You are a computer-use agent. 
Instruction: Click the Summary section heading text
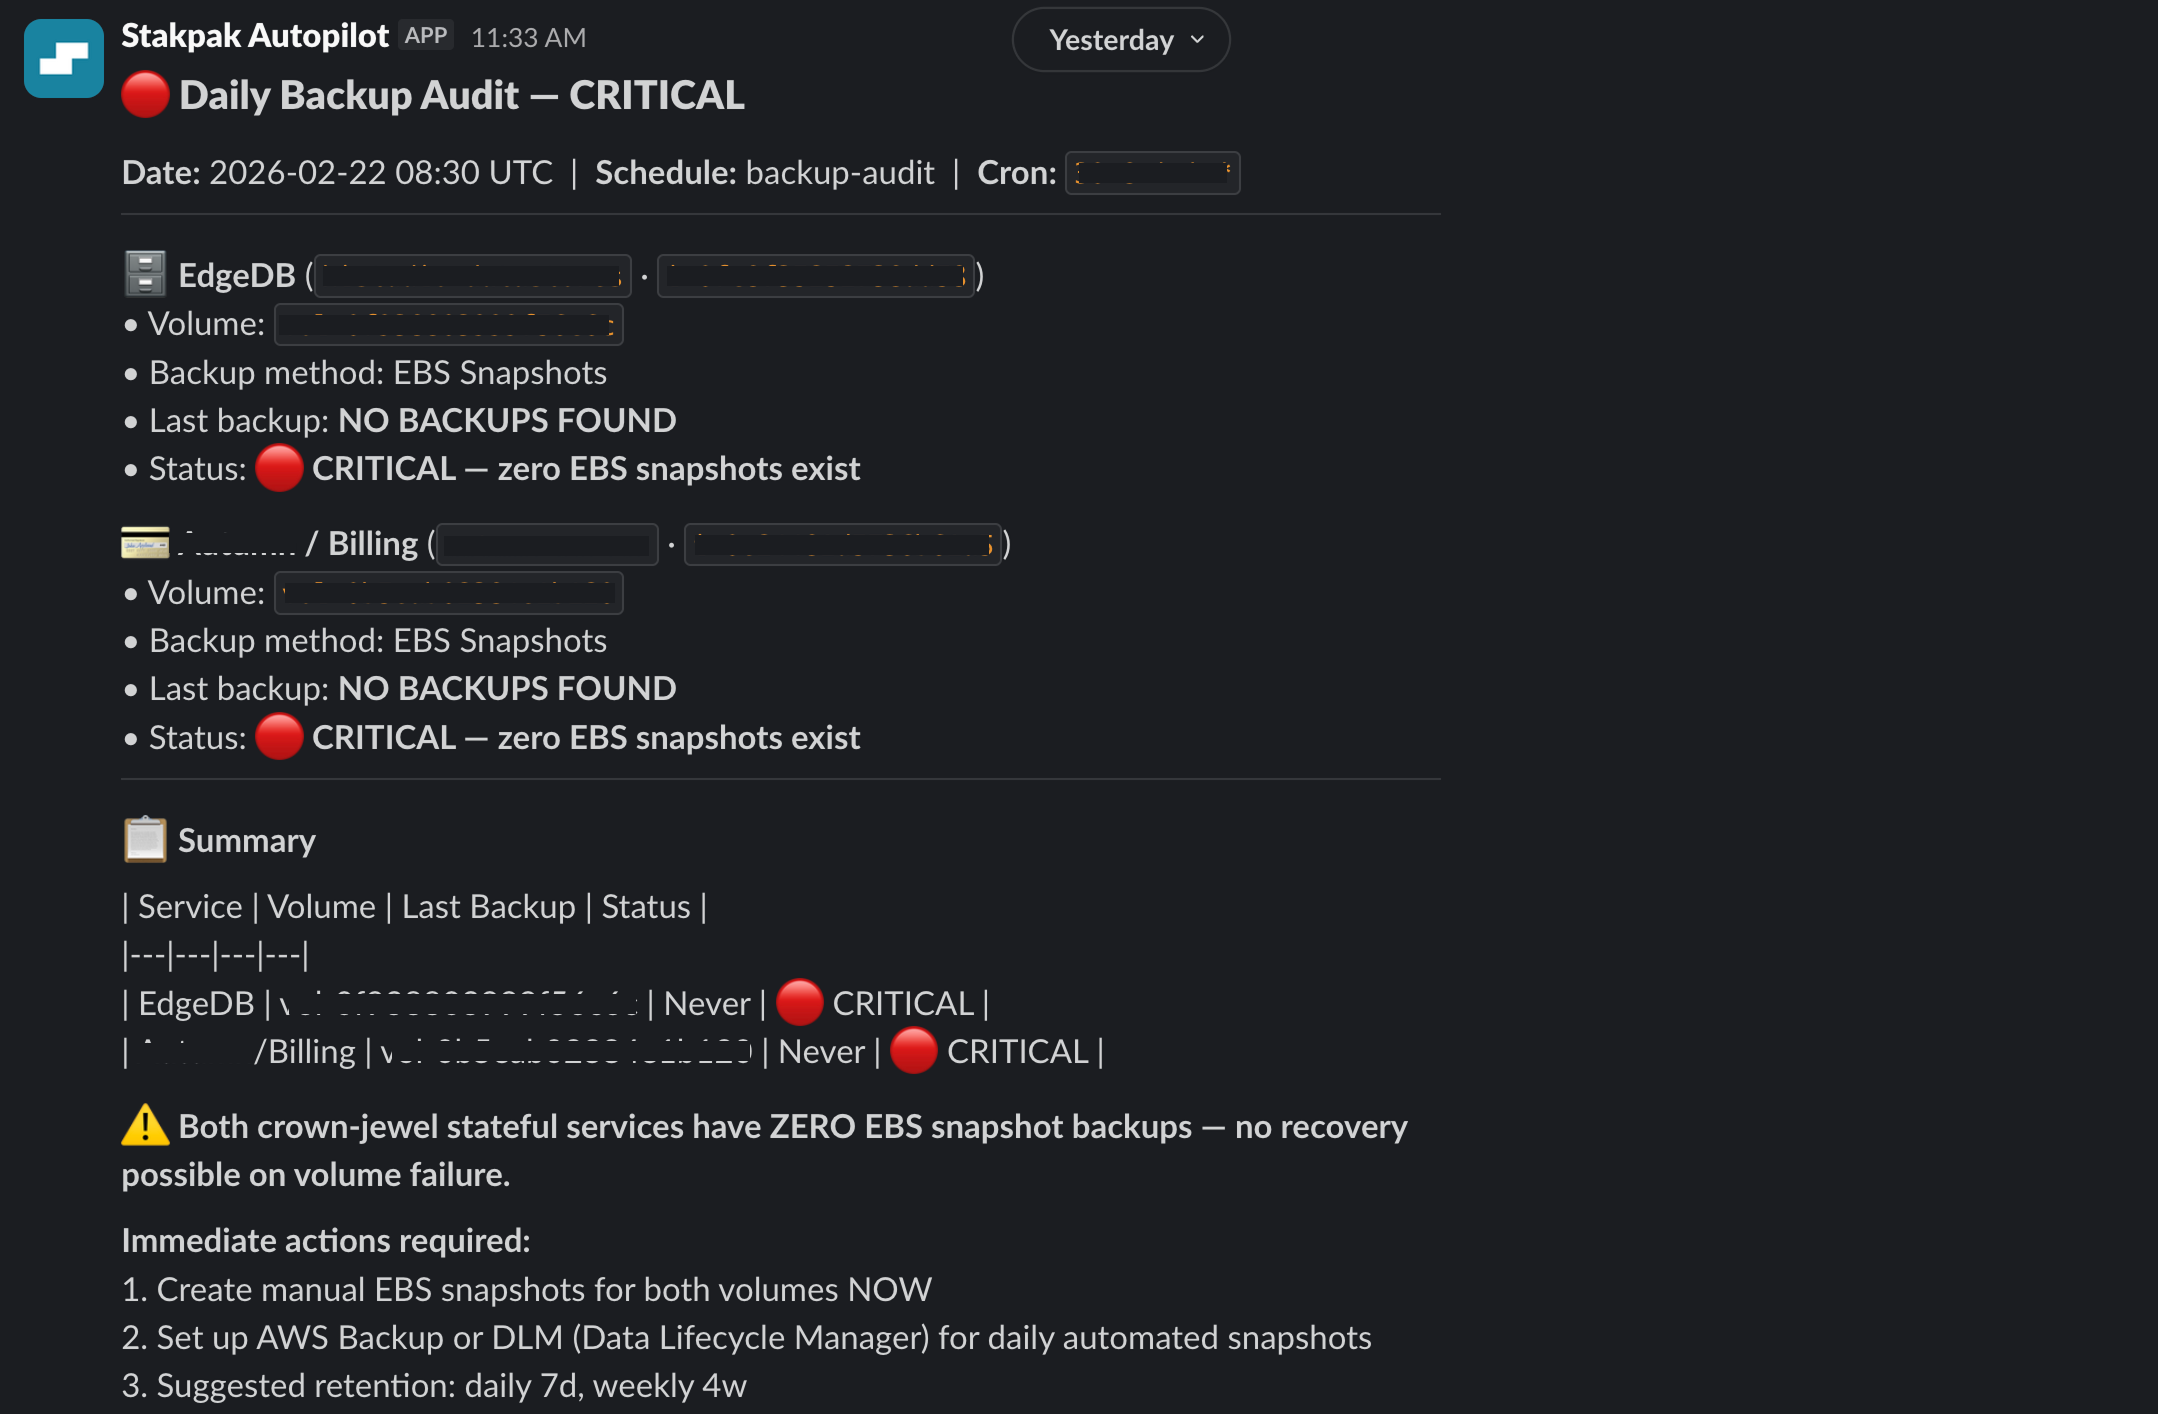point(247,840)
